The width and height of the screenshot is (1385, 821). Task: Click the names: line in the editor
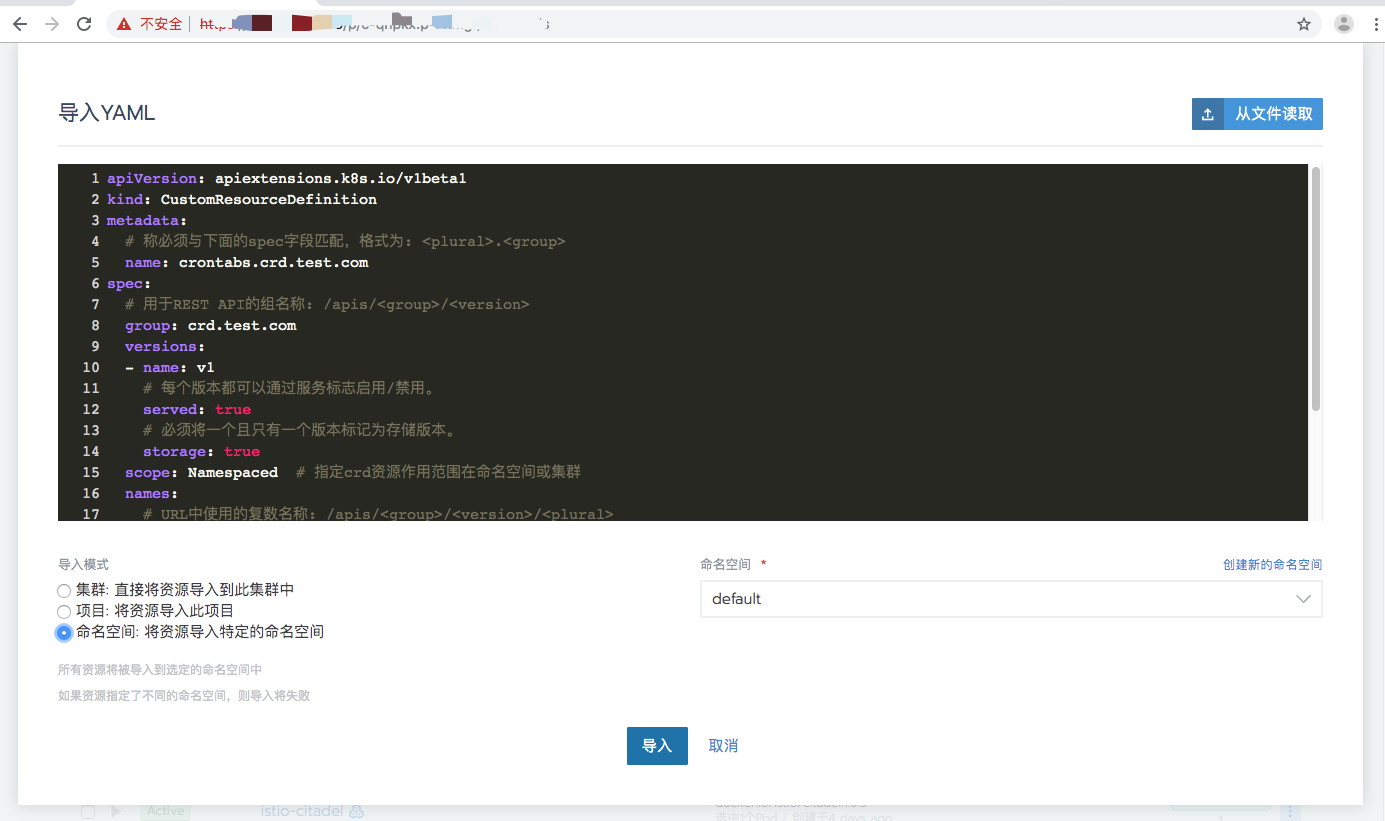[151, 493]
